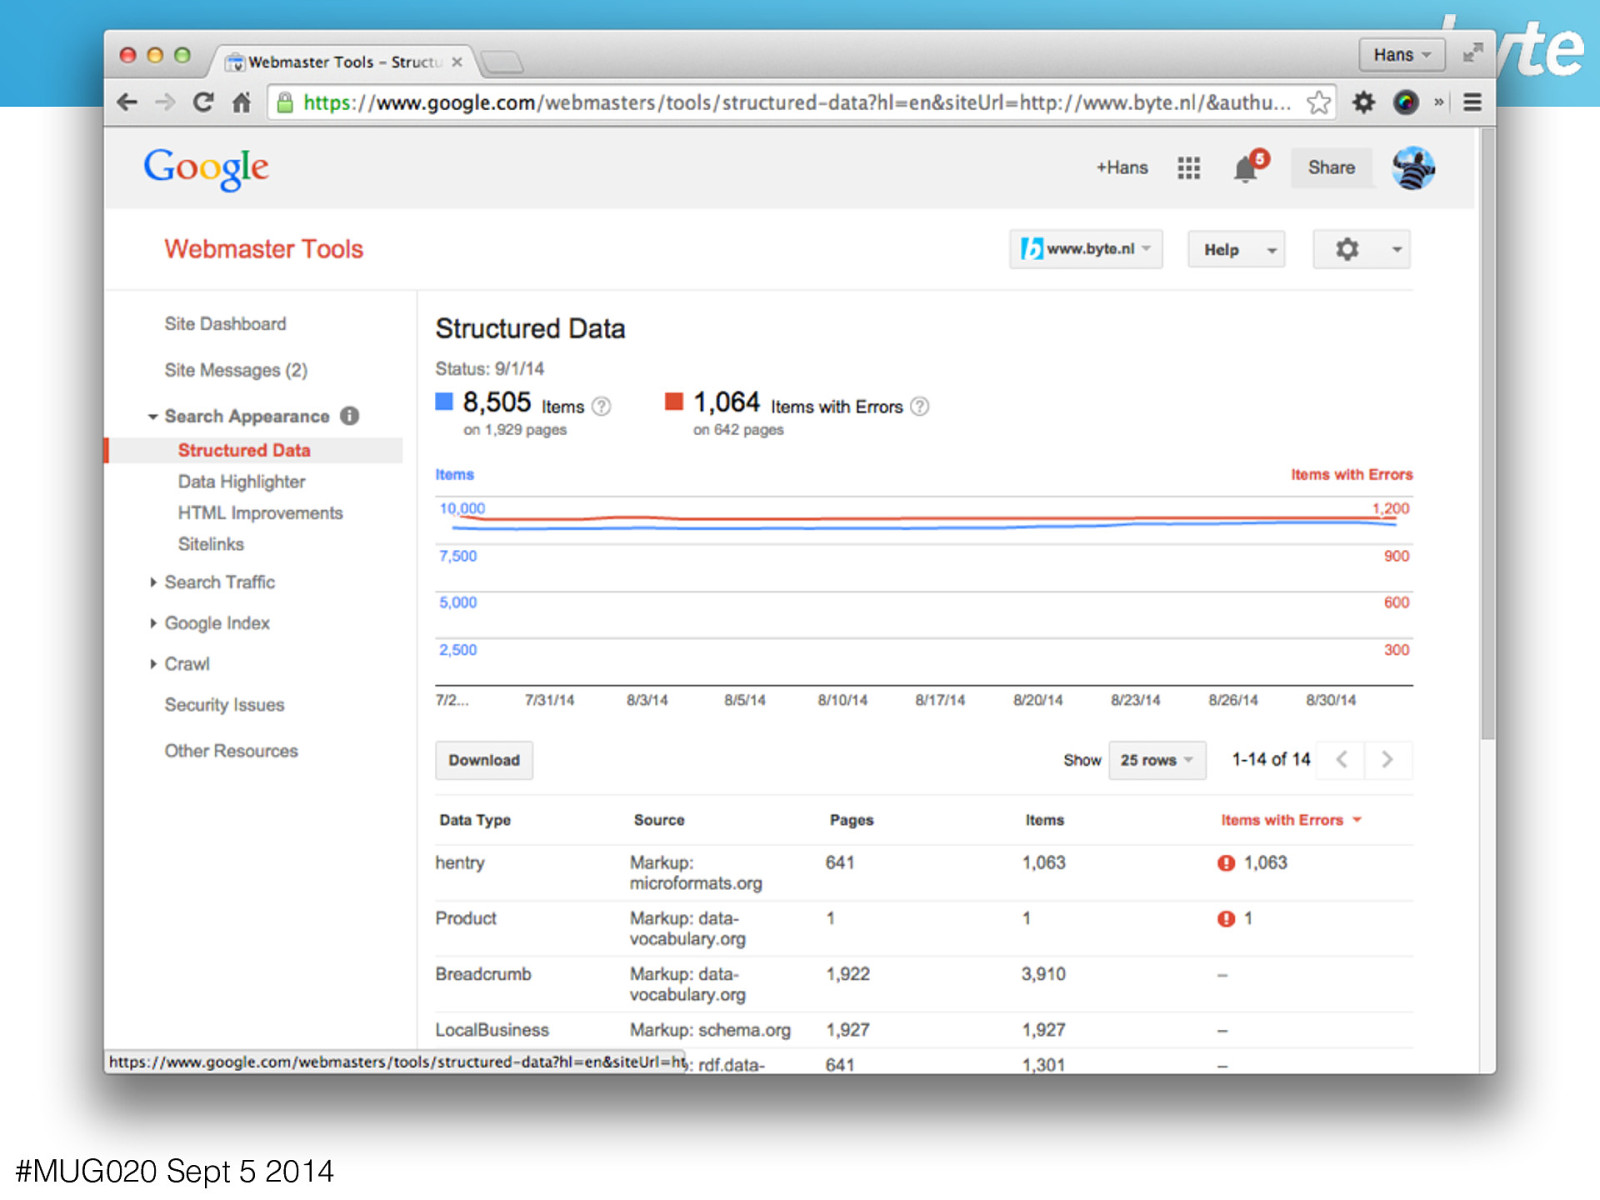Image resolution: width=1600 pixels, height=1200 pixels.
Task: Open Data Highlighter page
Action: (241, 482)
